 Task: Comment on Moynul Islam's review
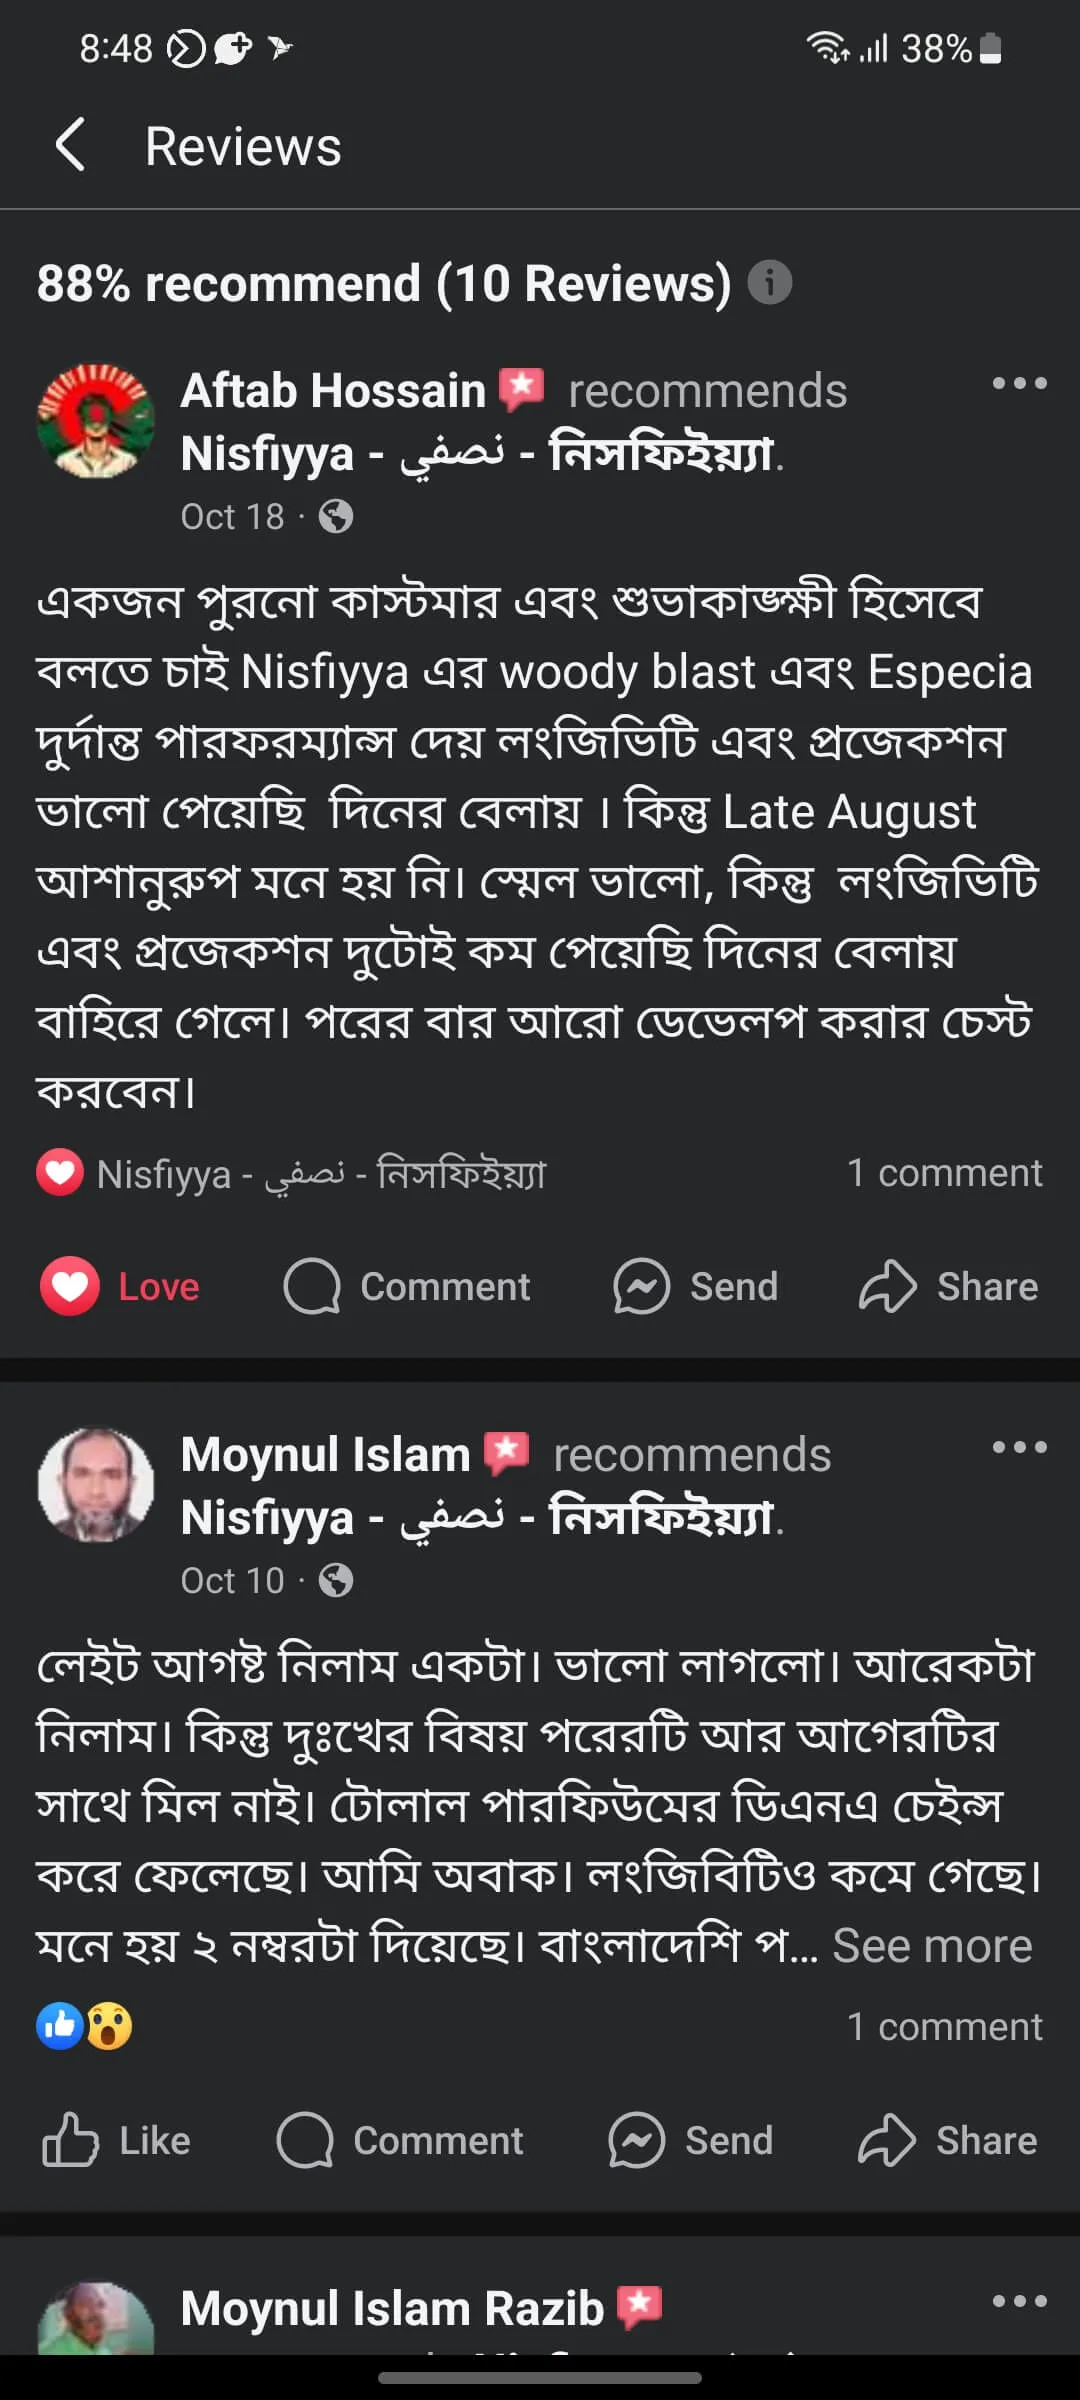tap(401, 2140)
